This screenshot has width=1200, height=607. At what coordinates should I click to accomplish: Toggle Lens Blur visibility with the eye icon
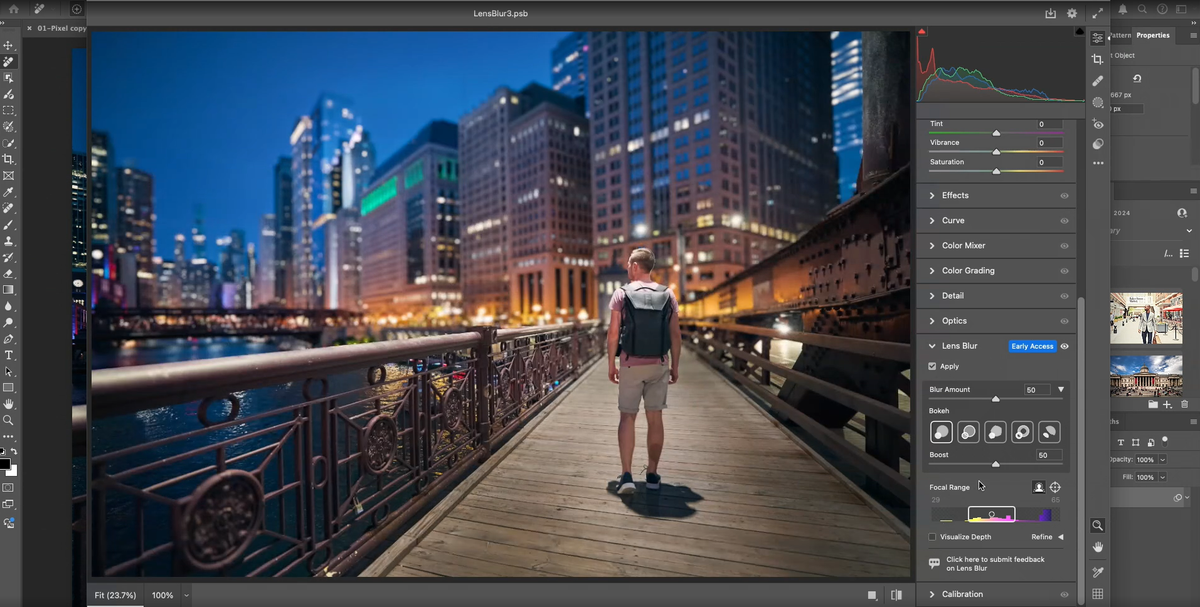click(1066, 345)
